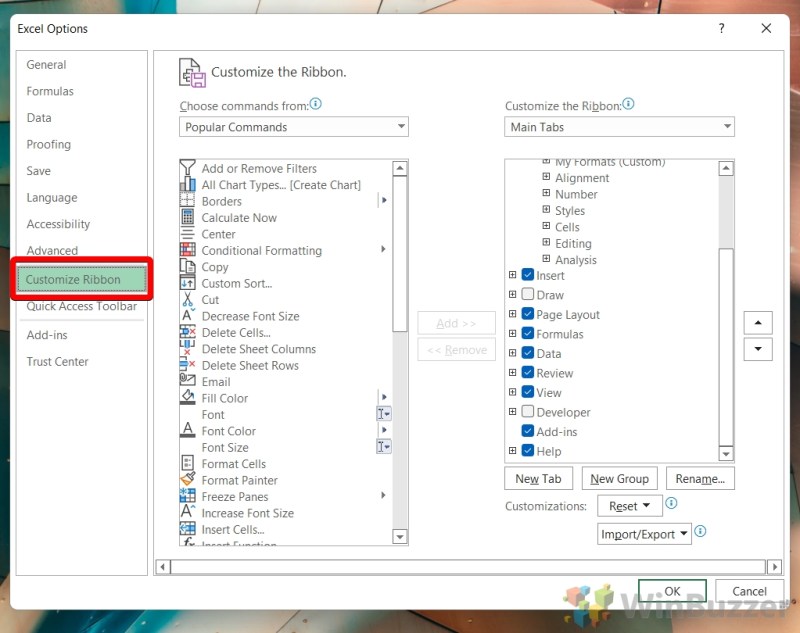Expand the Styles group node
This screenshot has width=800, height=633.
pyautogui.click(x=546, y=210)
